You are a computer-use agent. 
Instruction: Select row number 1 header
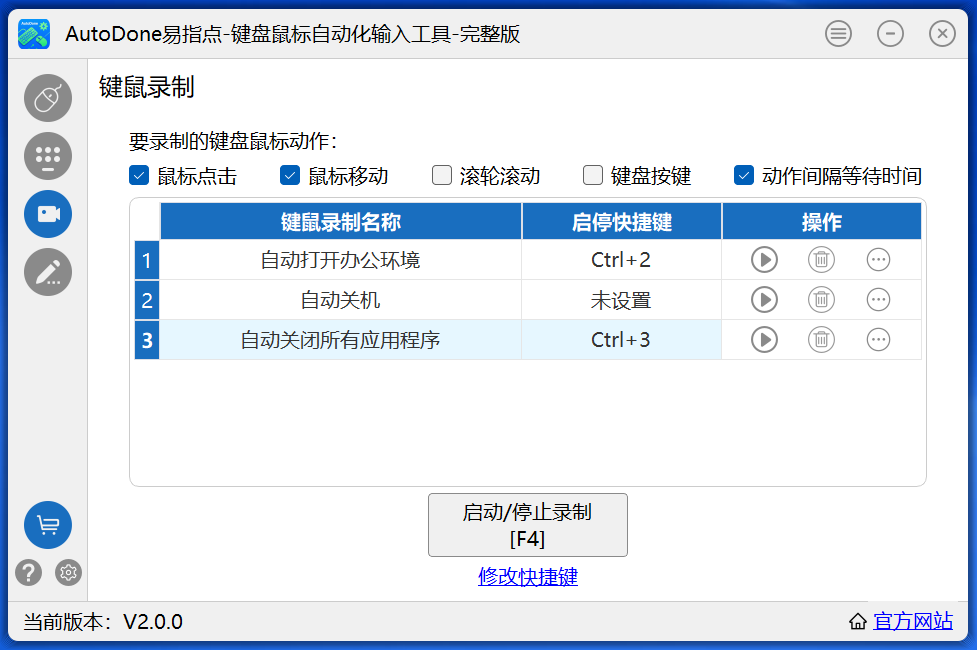tap(147, 260)
